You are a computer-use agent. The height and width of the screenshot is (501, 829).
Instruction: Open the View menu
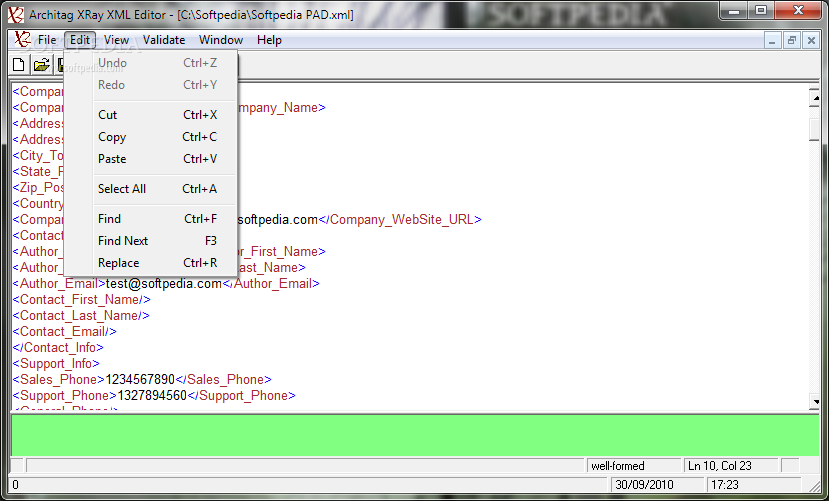[116, 40]
